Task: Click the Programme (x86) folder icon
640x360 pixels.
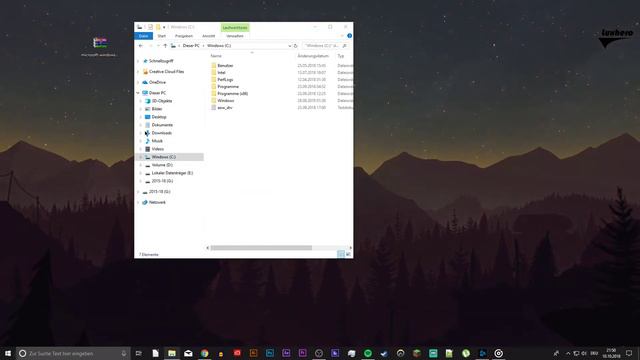Action: pos(214,93)
